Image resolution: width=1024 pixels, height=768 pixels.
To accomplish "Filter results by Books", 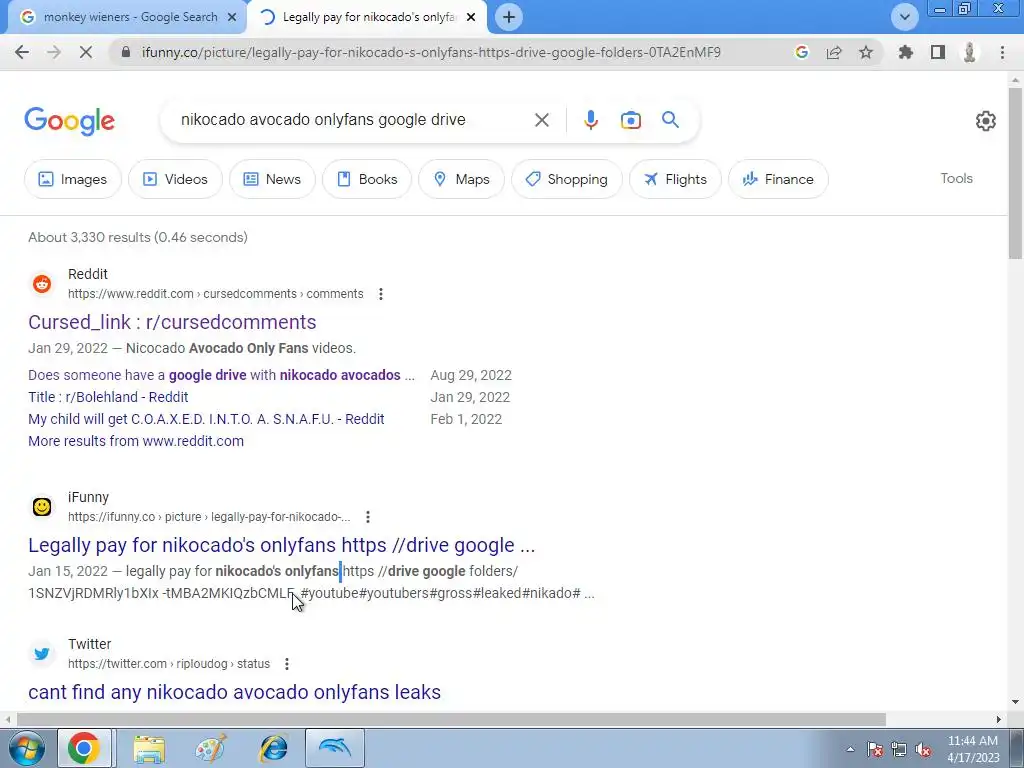I will pyautogui.click(x=367, y=179).
